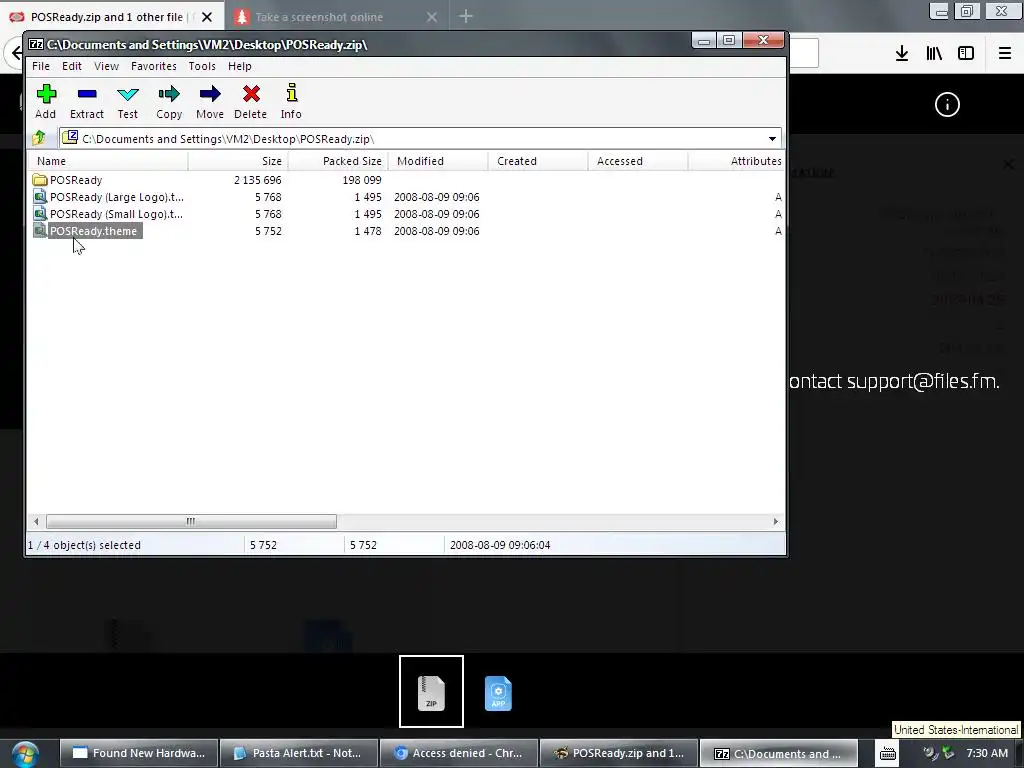The height and width of the screenshot is (768, 1024).
Task: Toggle the browser sidebar icon
Action: [x=966, y=53]
